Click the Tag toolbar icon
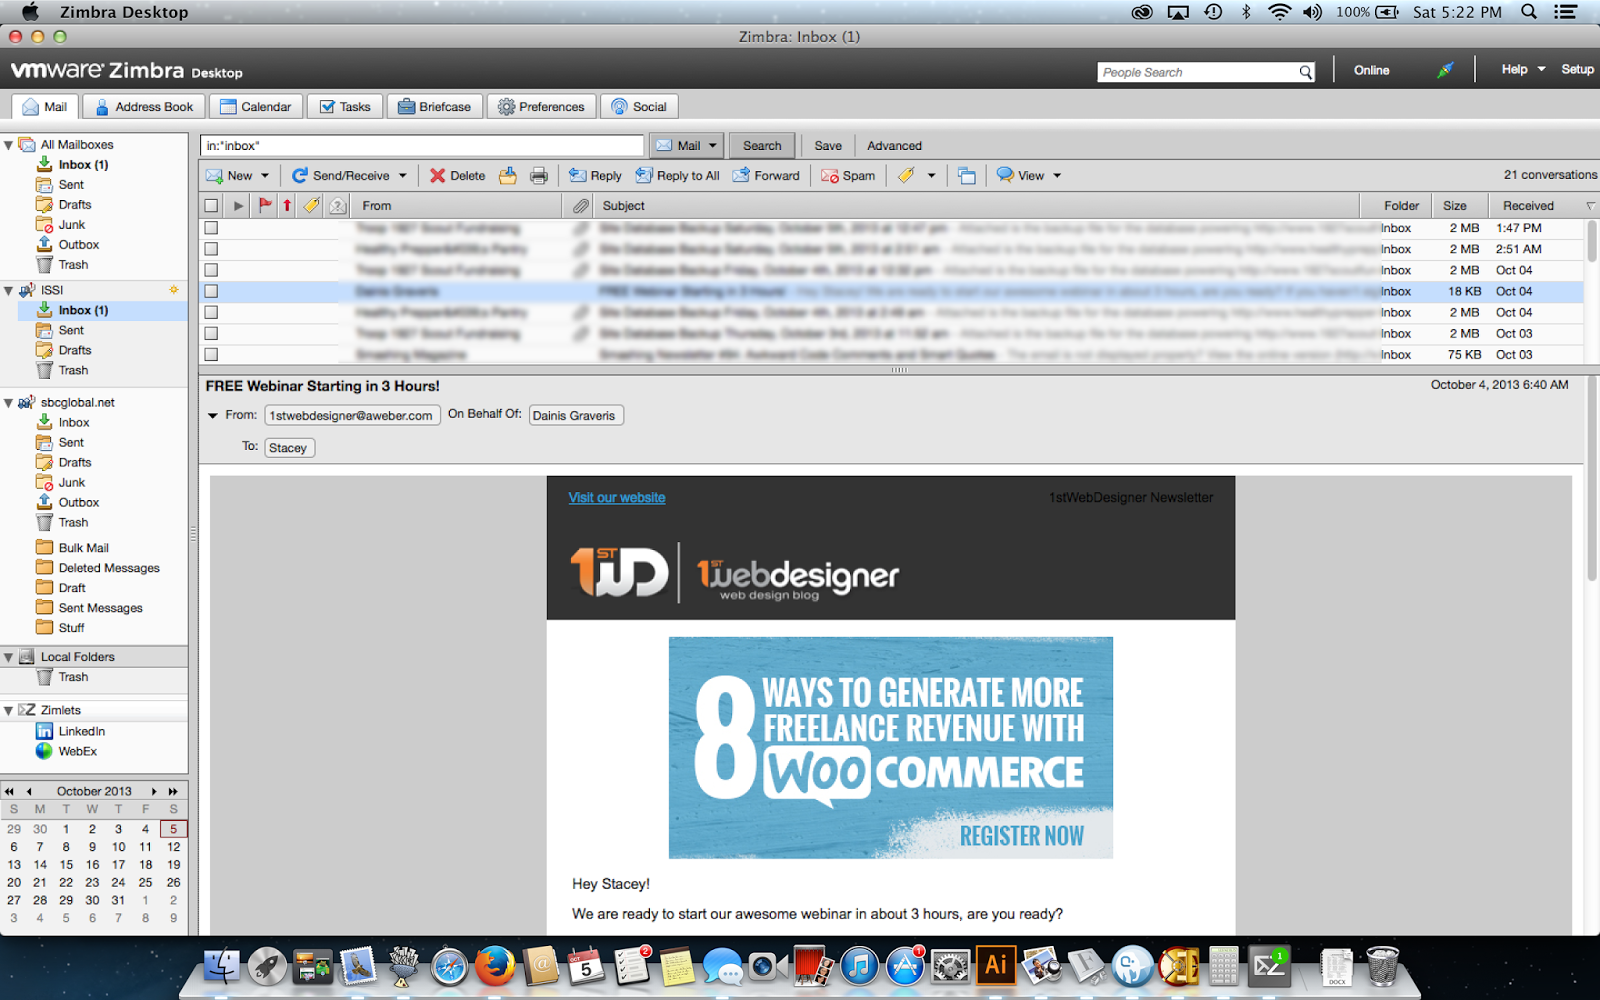 point(906,176)
